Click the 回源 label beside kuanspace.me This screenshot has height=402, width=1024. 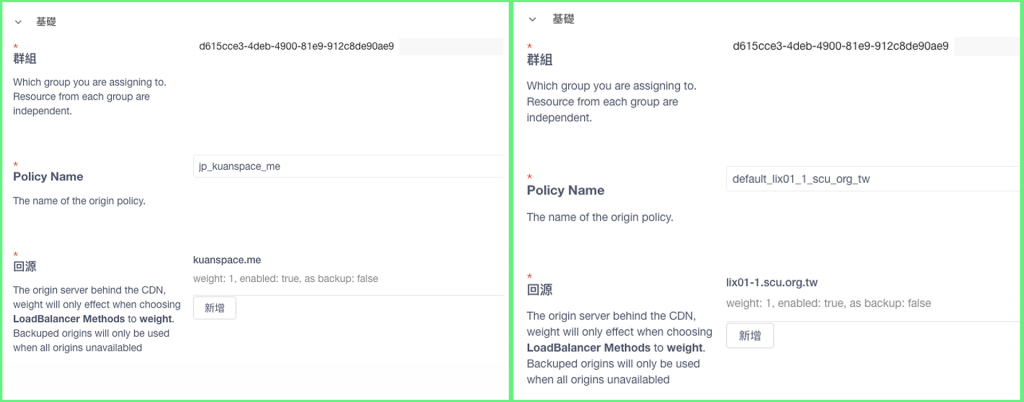click(25, 268)
